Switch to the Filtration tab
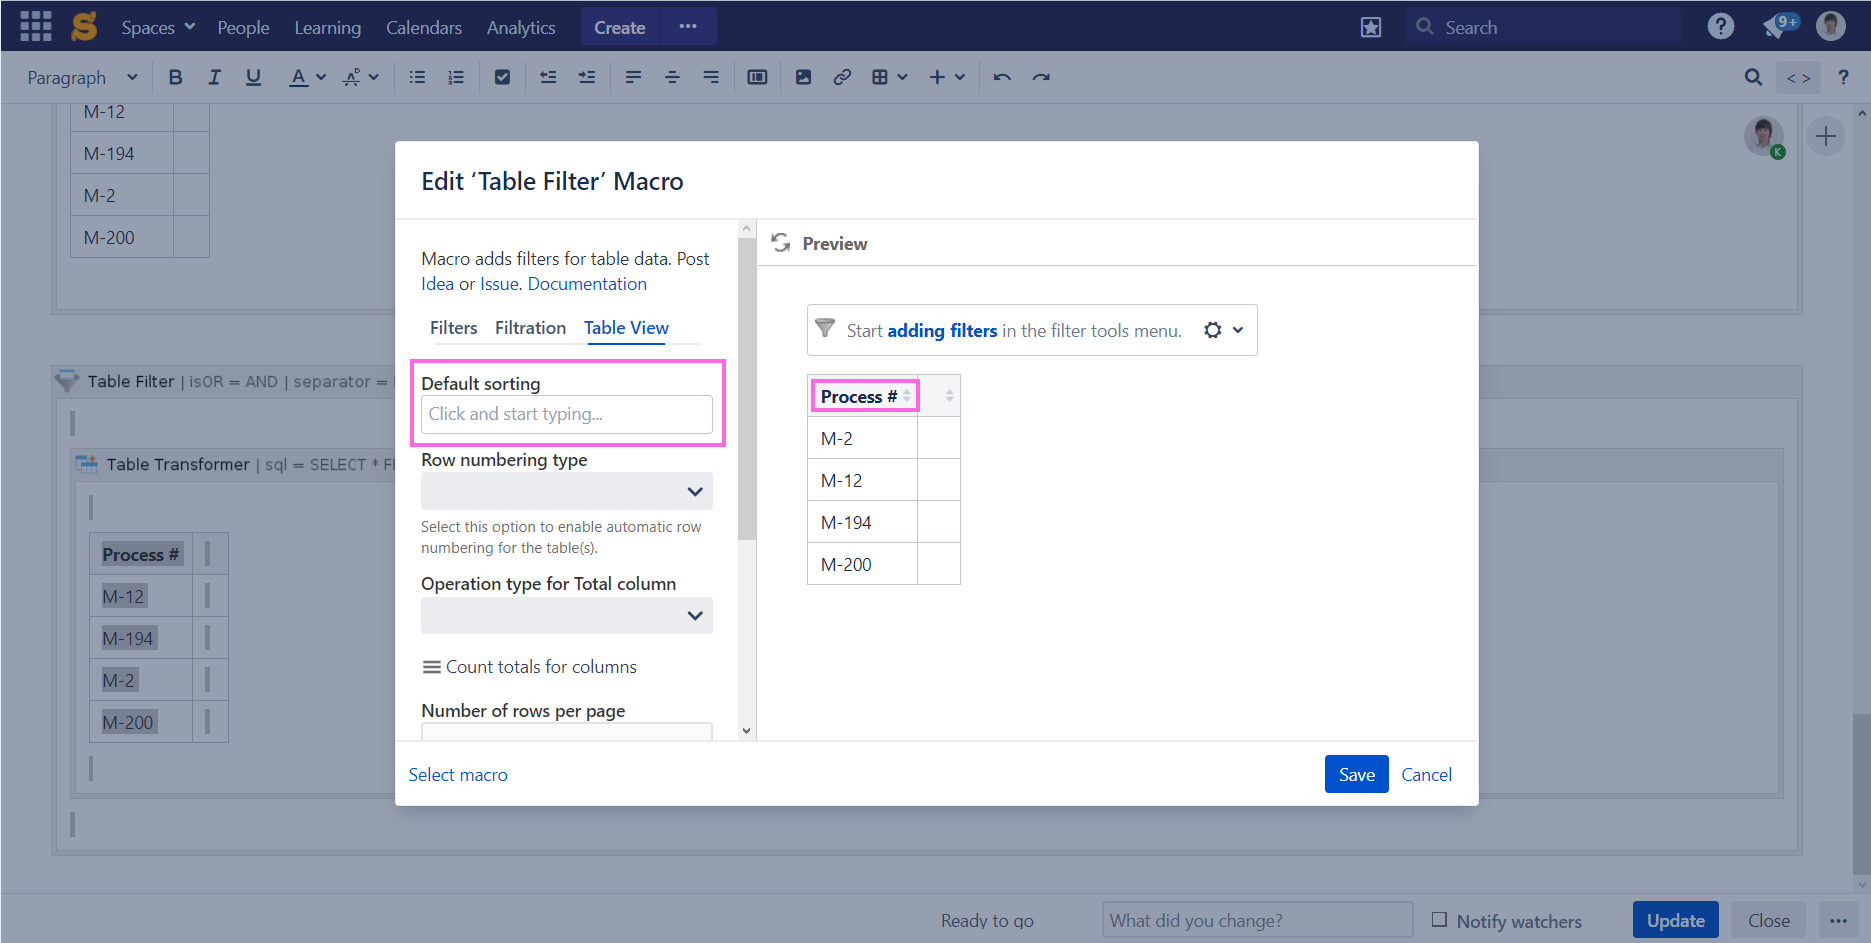The width and height of the screenshot is (1871, 943). pos(530,327)
